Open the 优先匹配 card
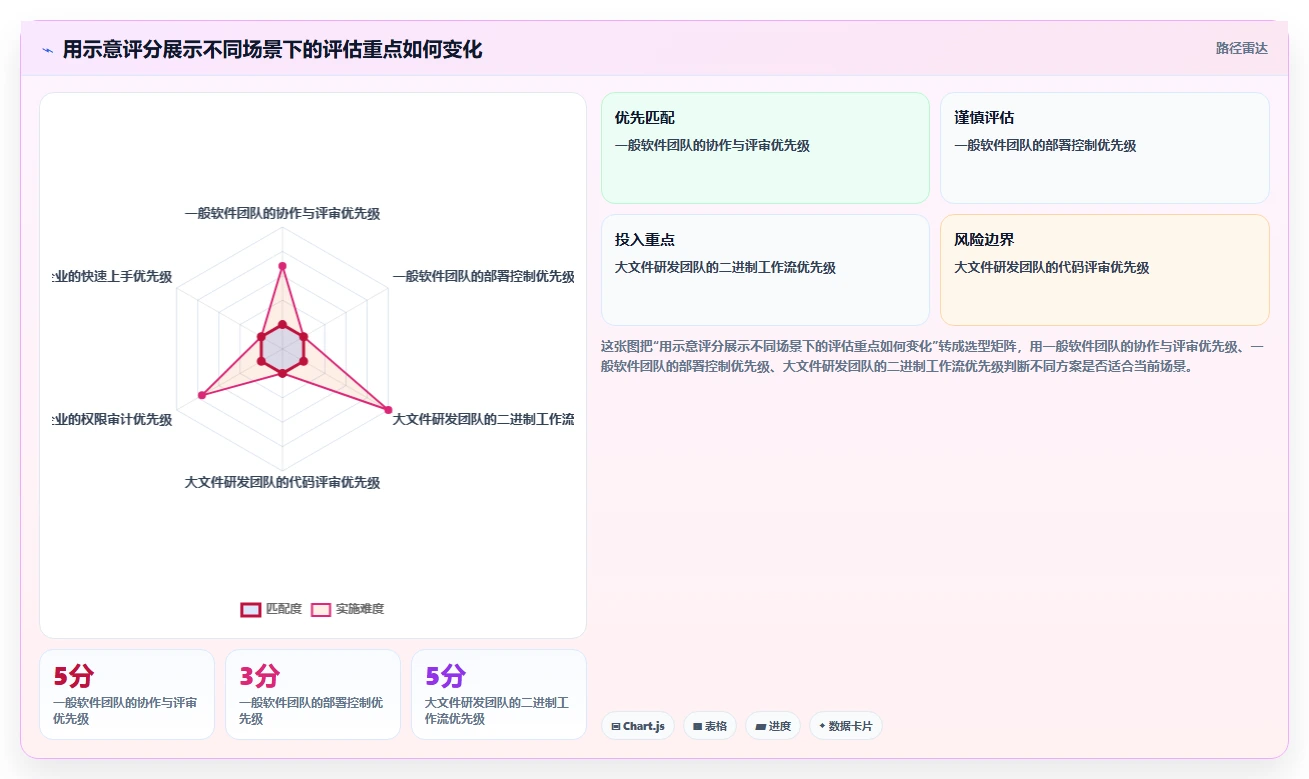 [x=765, y=148]
